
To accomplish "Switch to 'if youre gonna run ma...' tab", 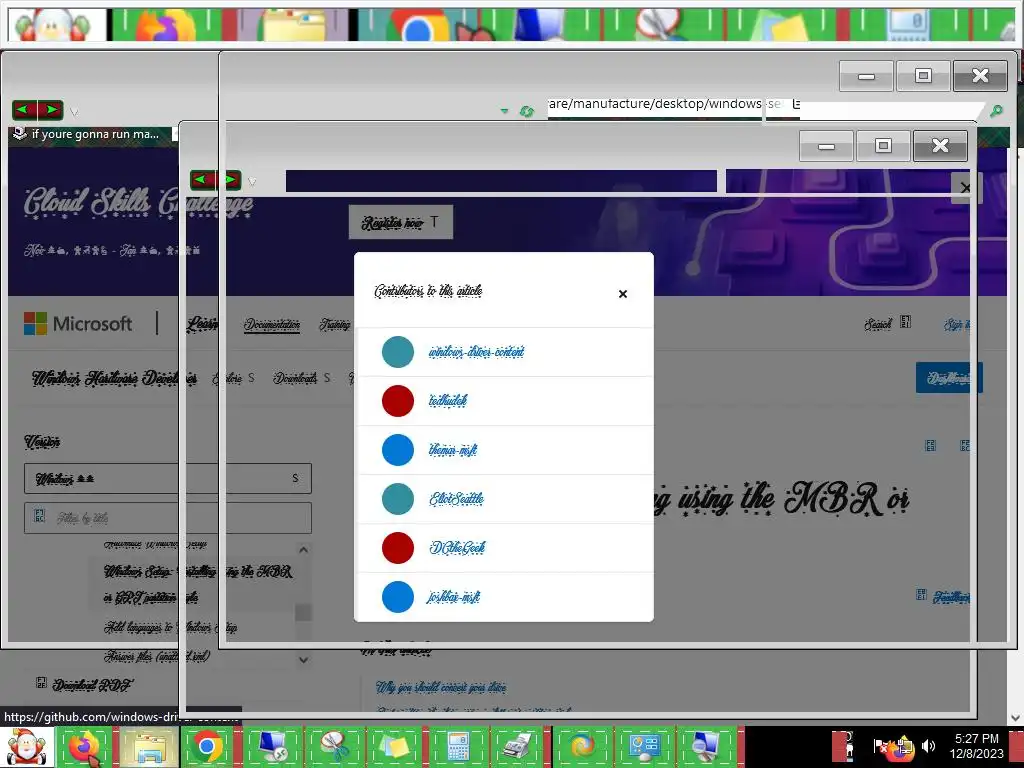I will click(x=90, y=135).
